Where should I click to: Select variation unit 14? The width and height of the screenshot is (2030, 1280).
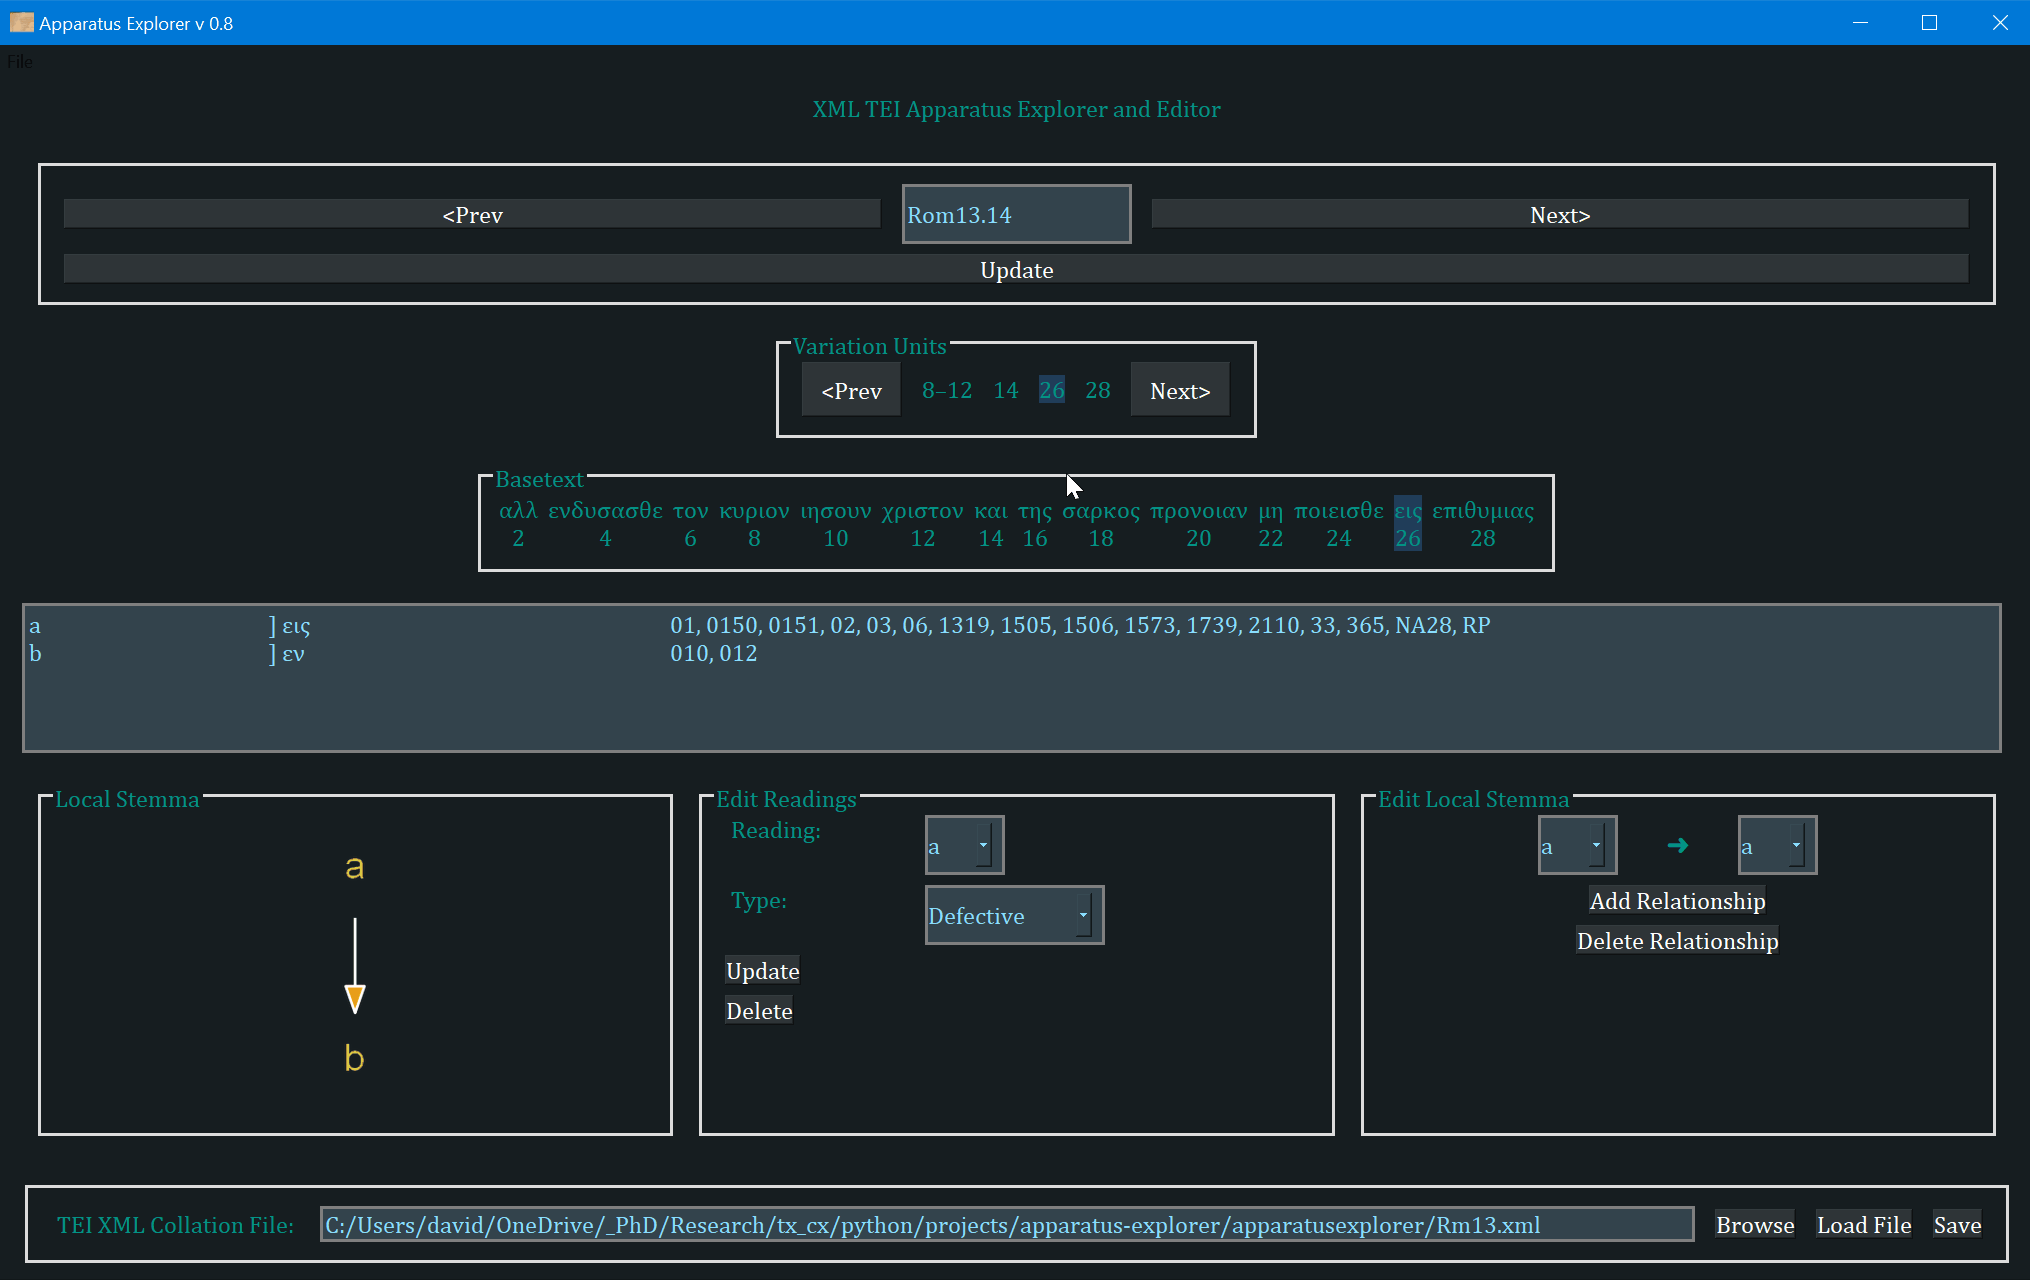[x=1005, y=390]
